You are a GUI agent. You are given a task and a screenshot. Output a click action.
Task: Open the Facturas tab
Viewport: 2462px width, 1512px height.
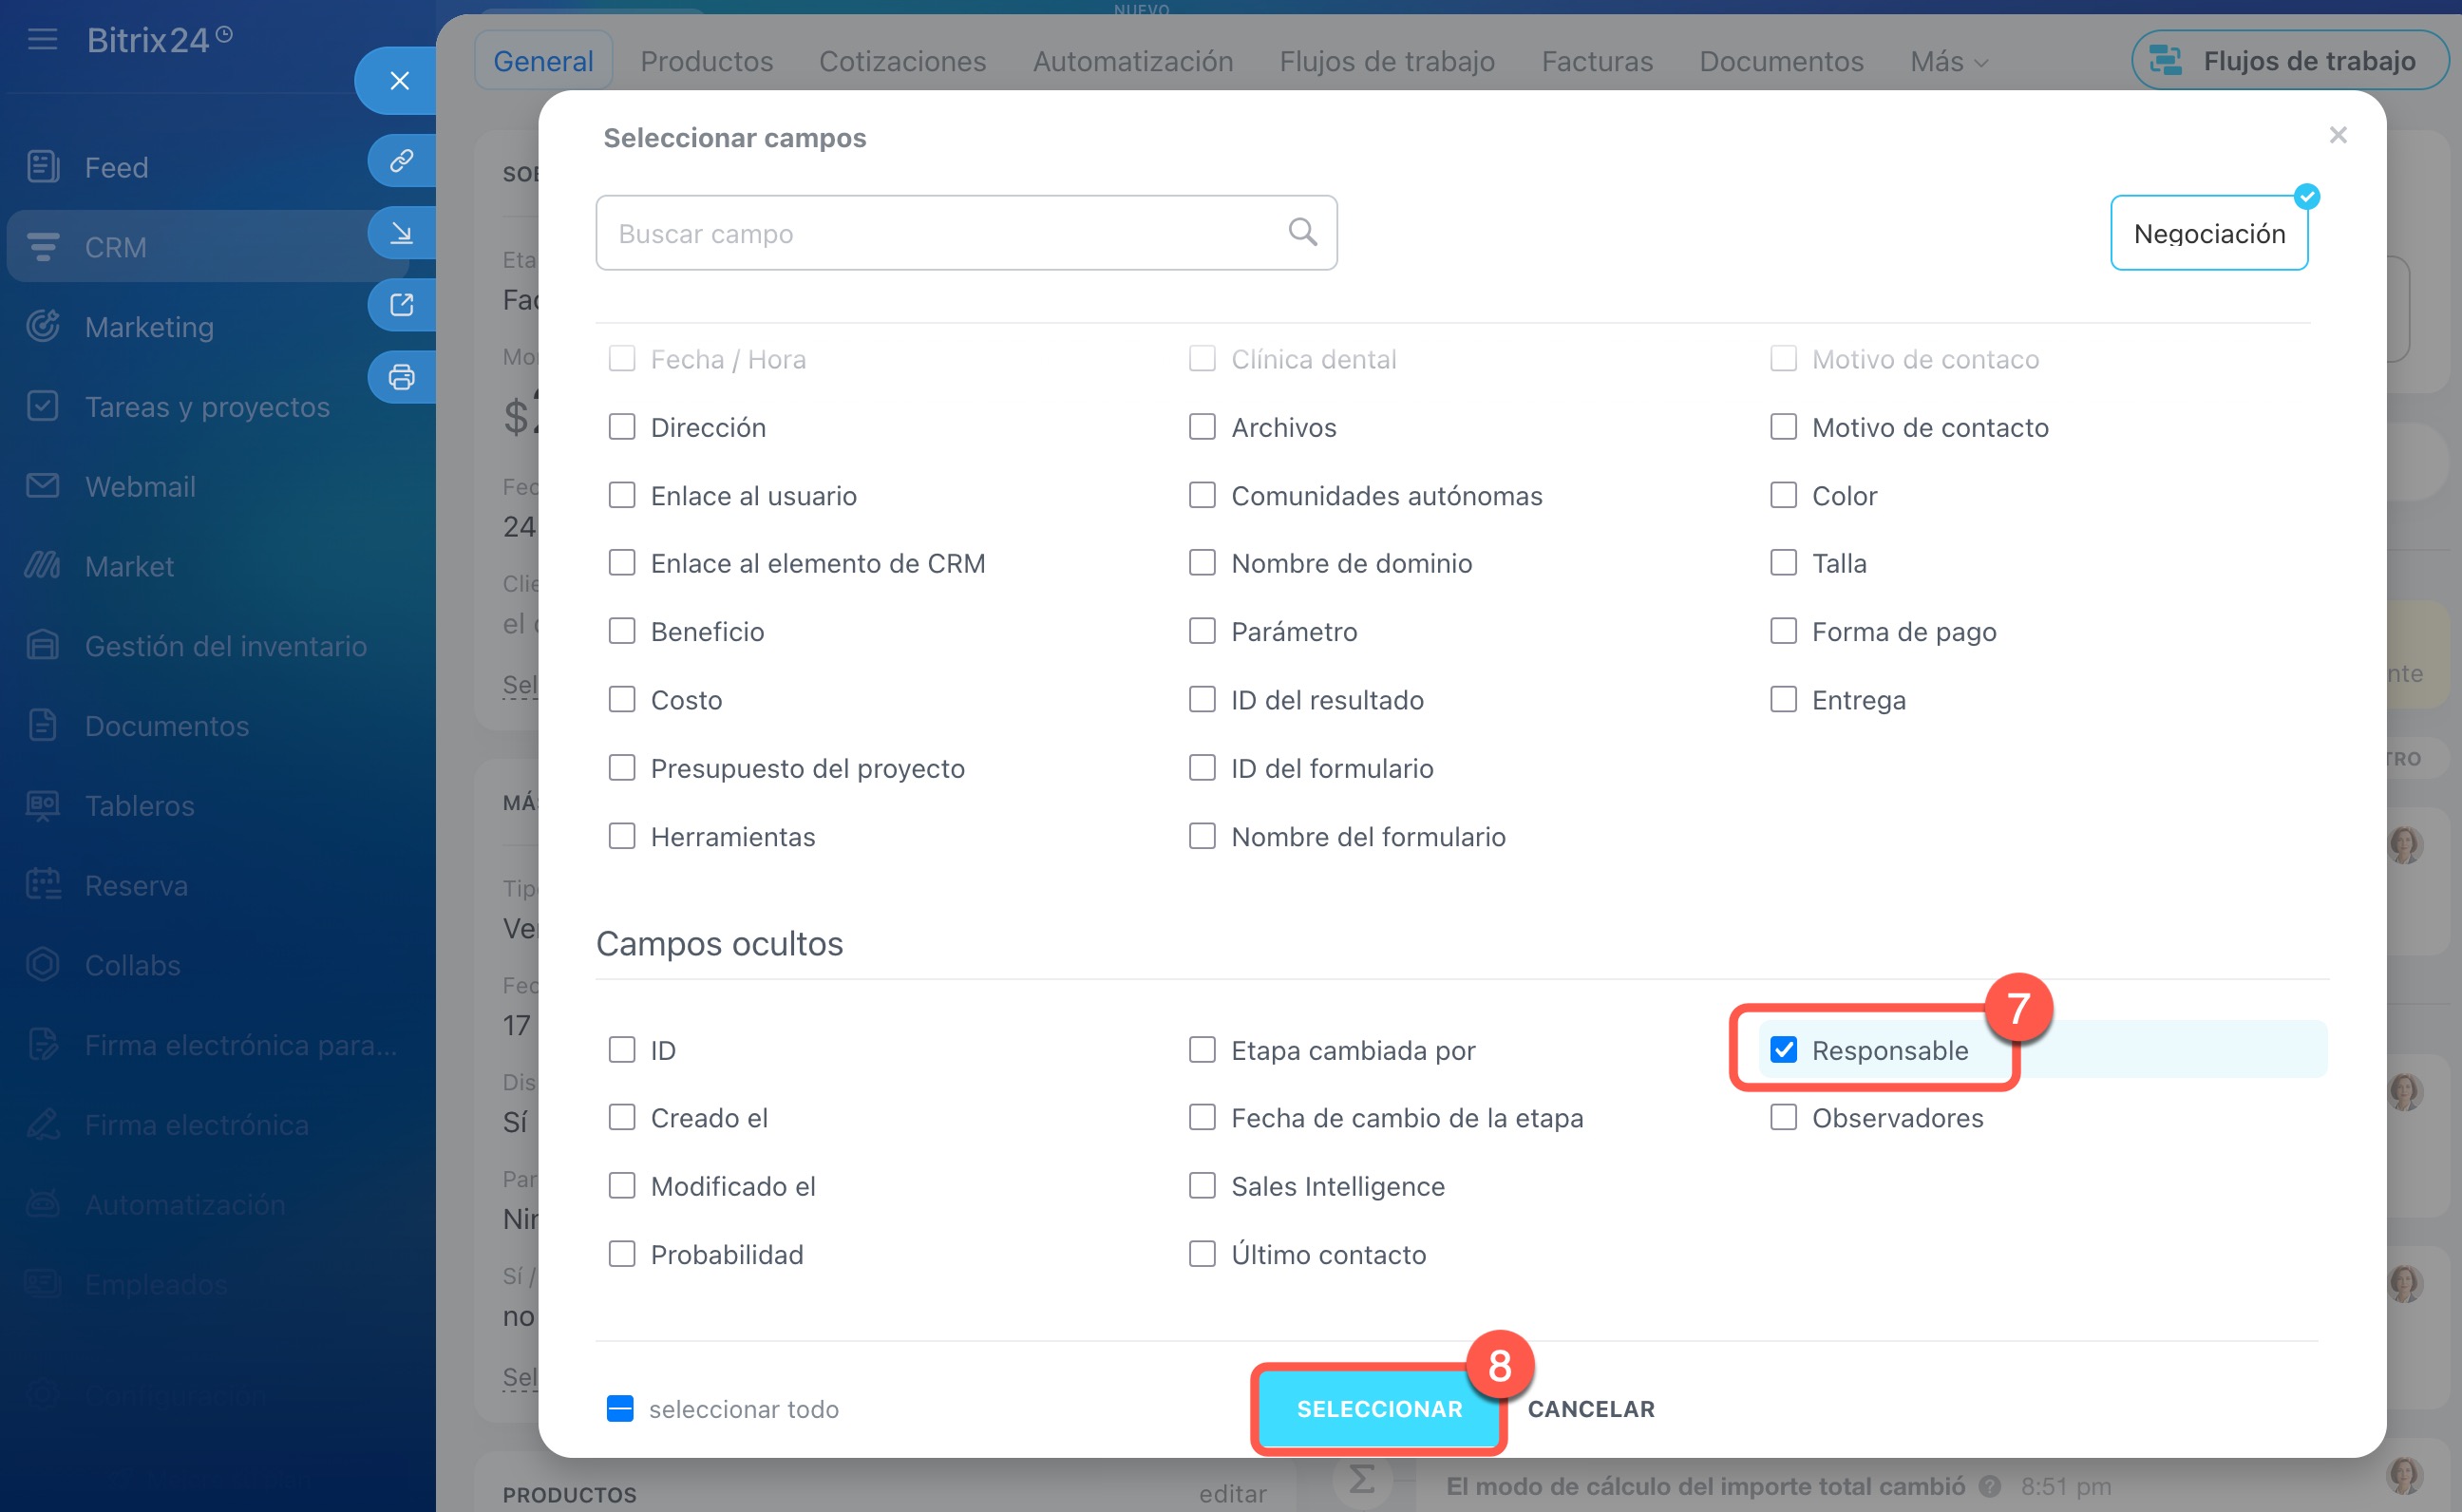coord(1597,62)
